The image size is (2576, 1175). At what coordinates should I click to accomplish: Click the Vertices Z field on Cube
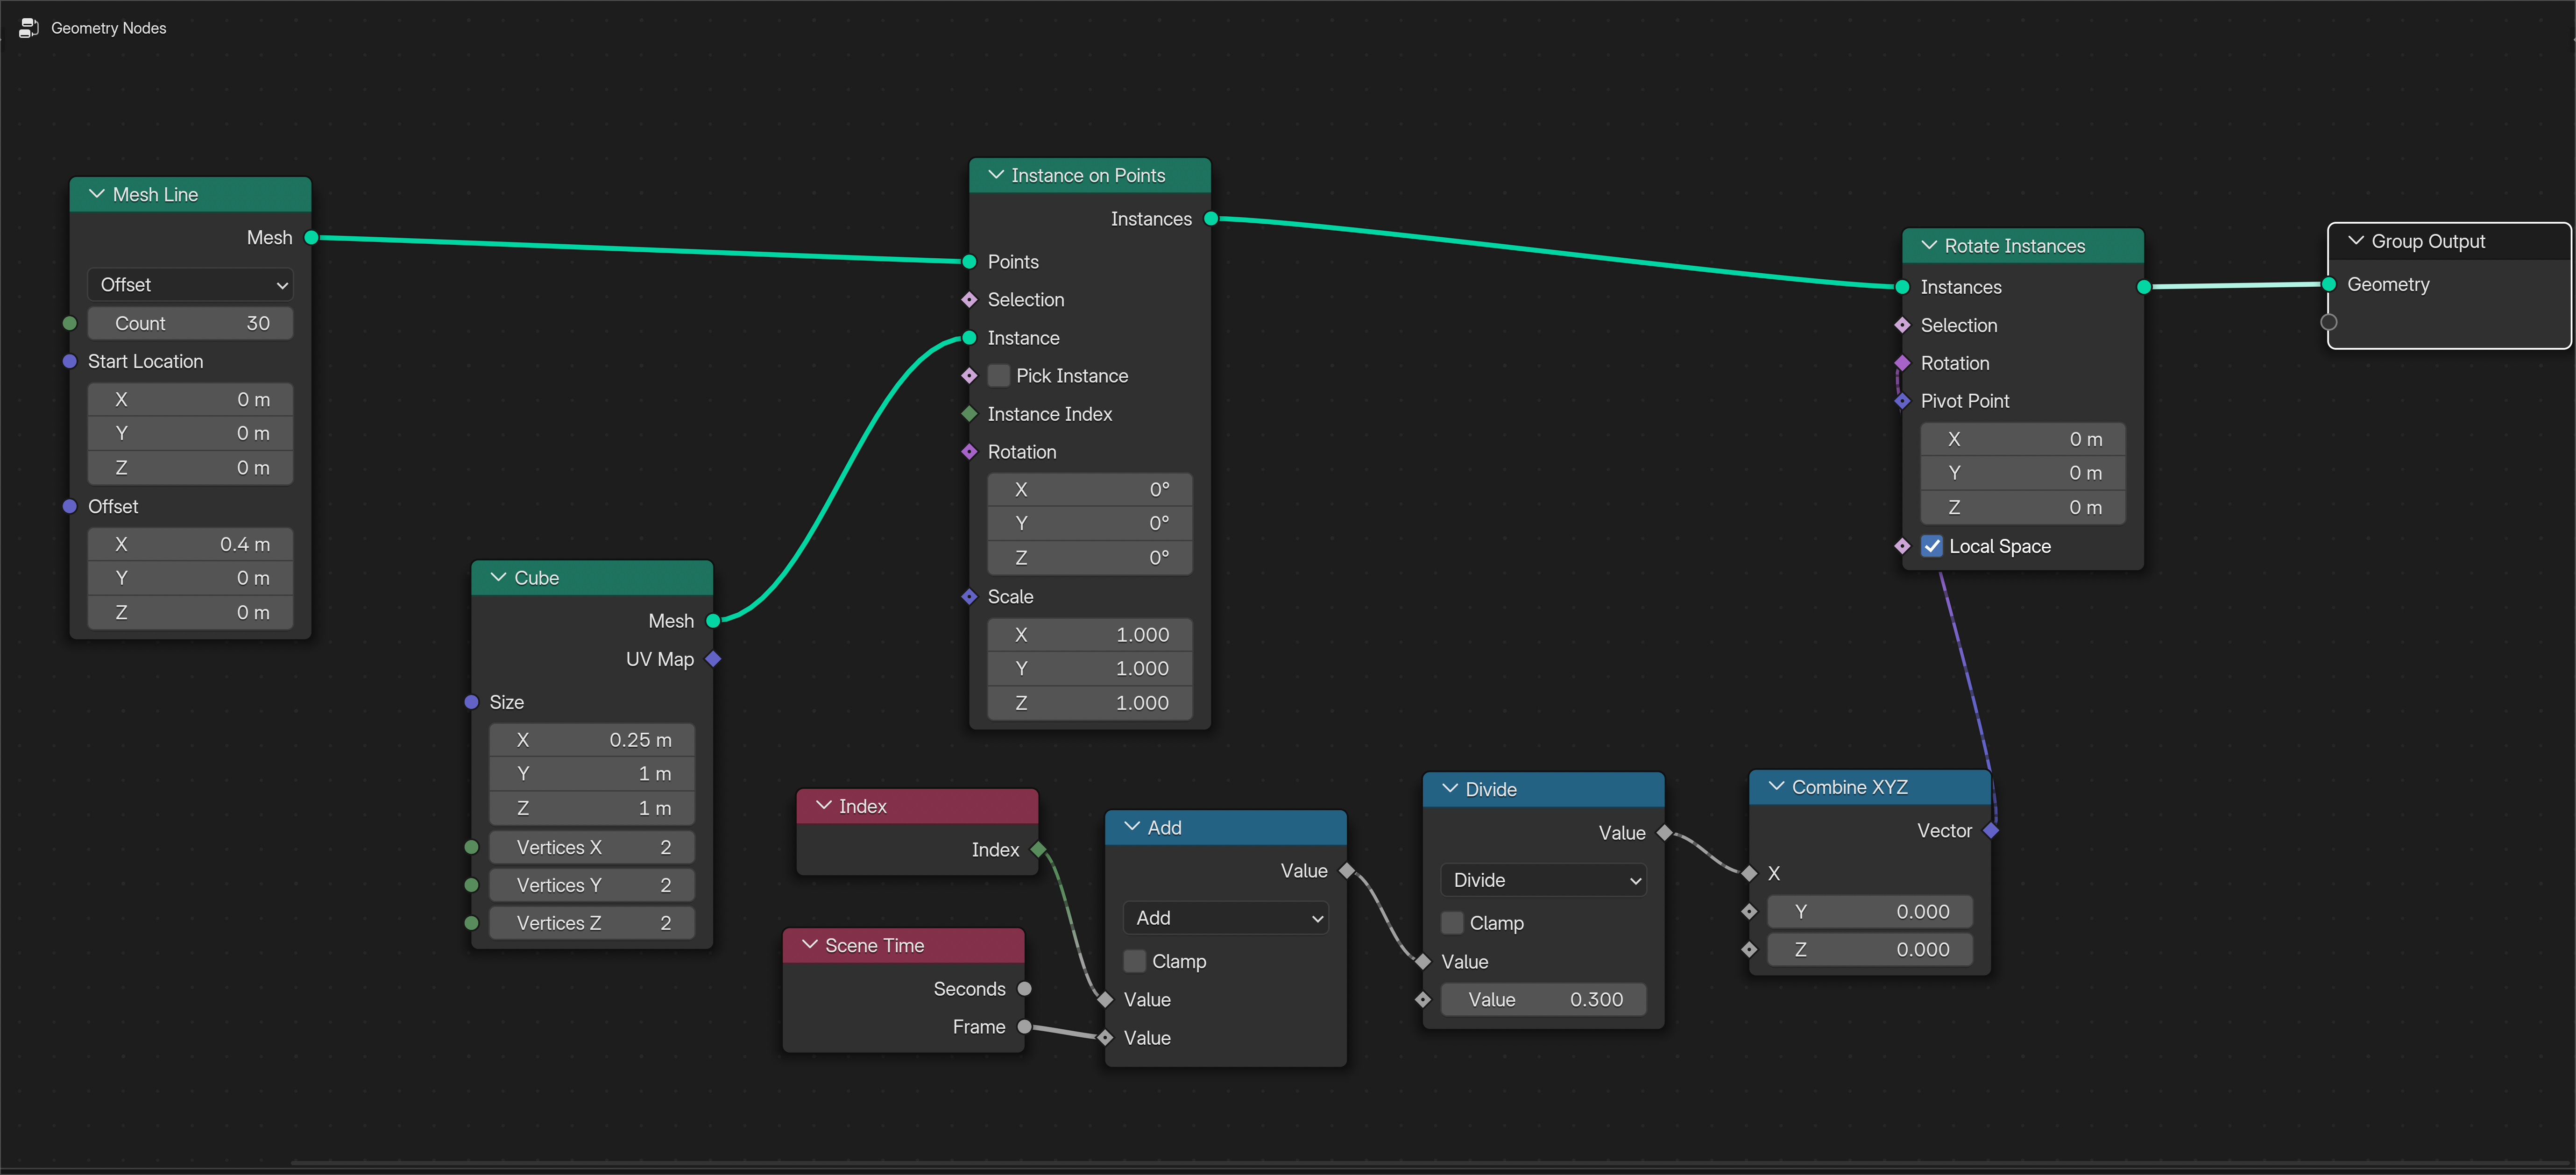point(591,923)
